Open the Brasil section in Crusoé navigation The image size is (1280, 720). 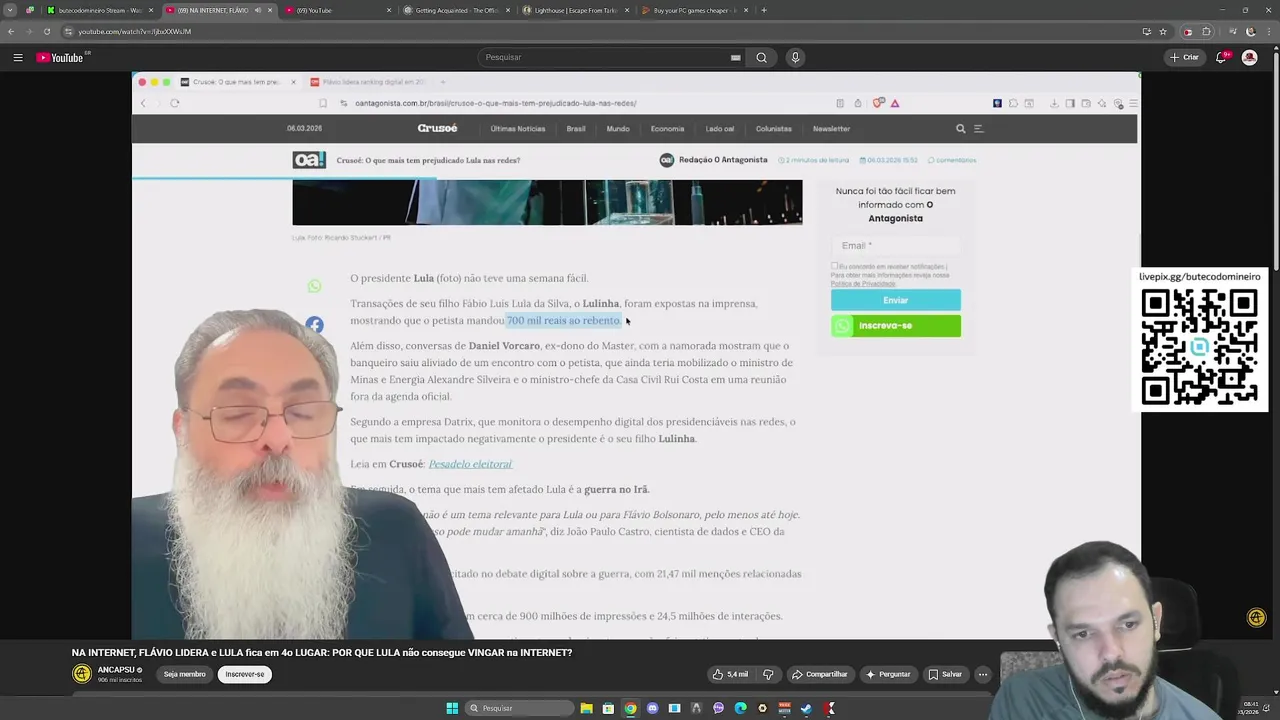click(576, 129)
